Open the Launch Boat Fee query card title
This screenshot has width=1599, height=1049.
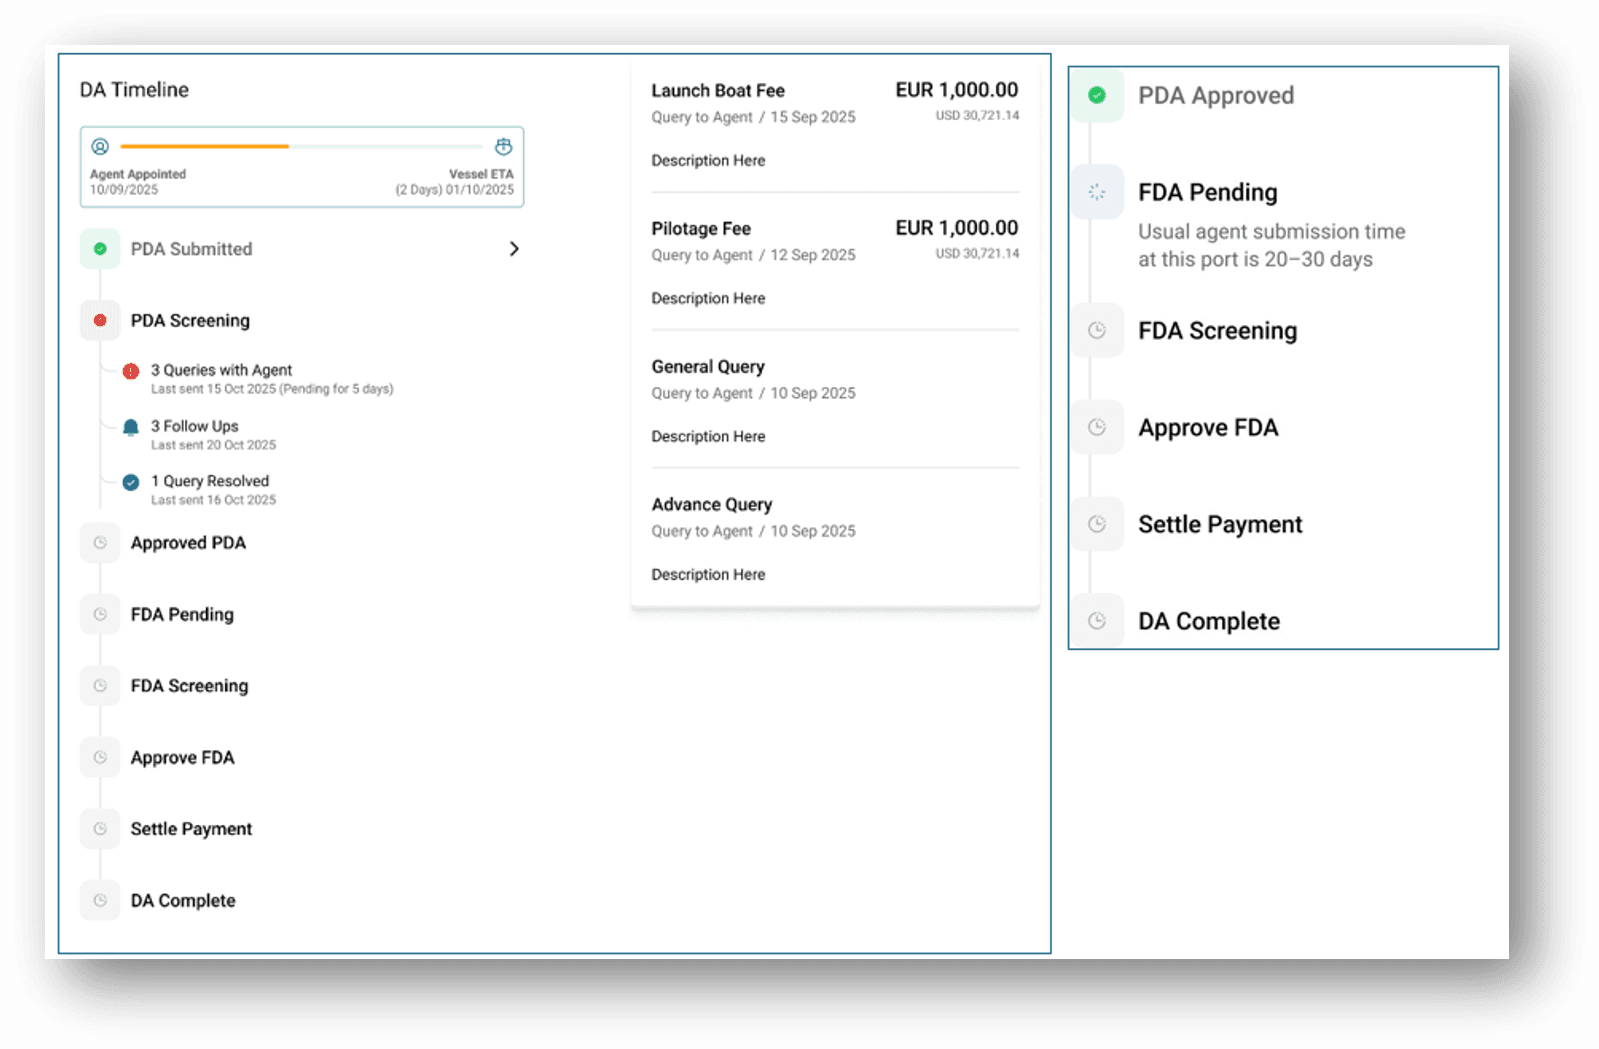click(718, 91)
